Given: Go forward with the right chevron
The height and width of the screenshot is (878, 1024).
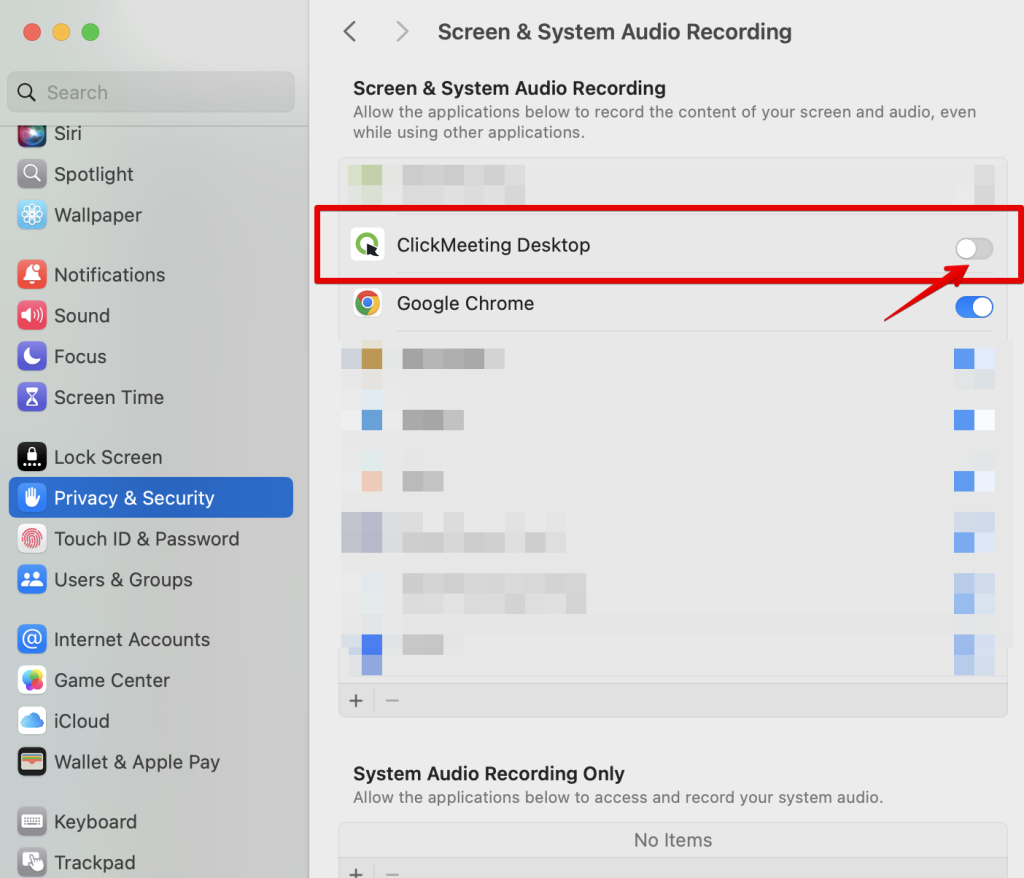Looking at the screenshot, I should [402, 31].
